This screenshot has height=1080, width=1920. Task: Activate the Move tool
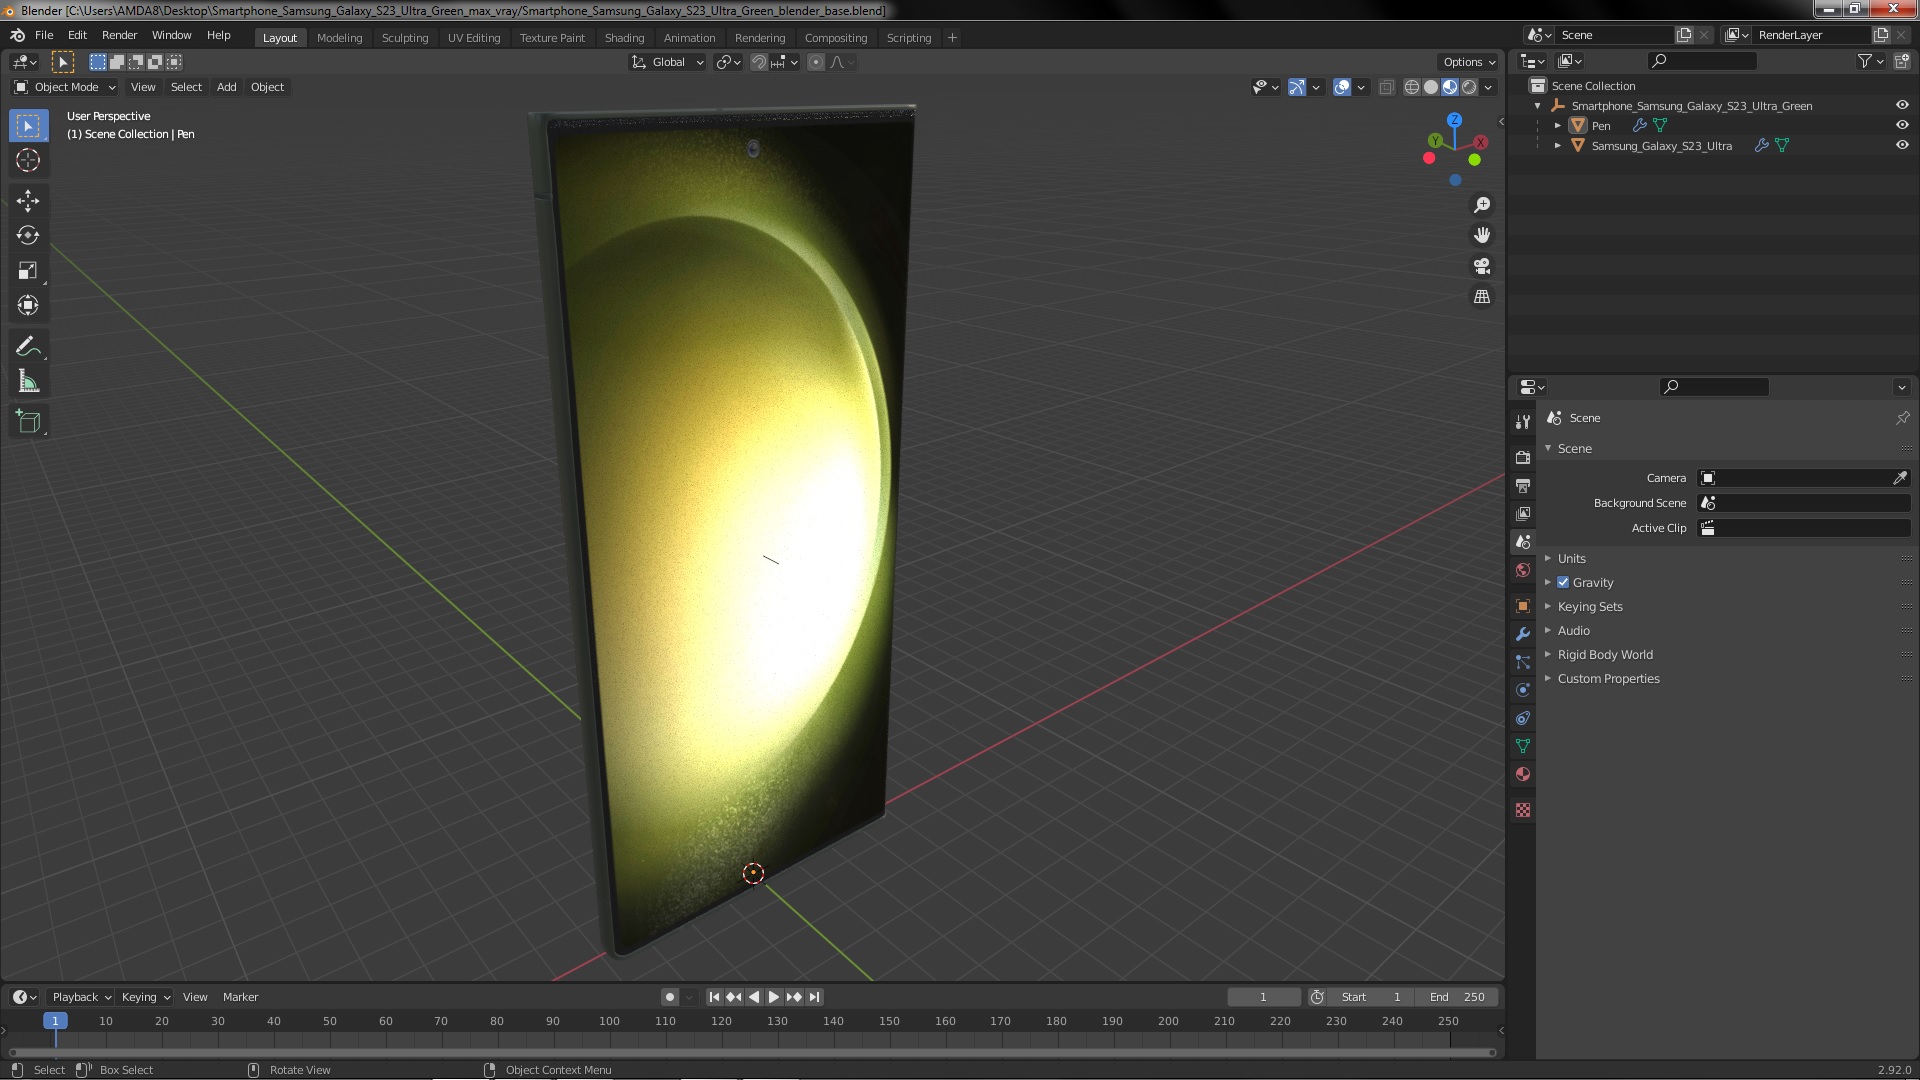coord(28,201)
